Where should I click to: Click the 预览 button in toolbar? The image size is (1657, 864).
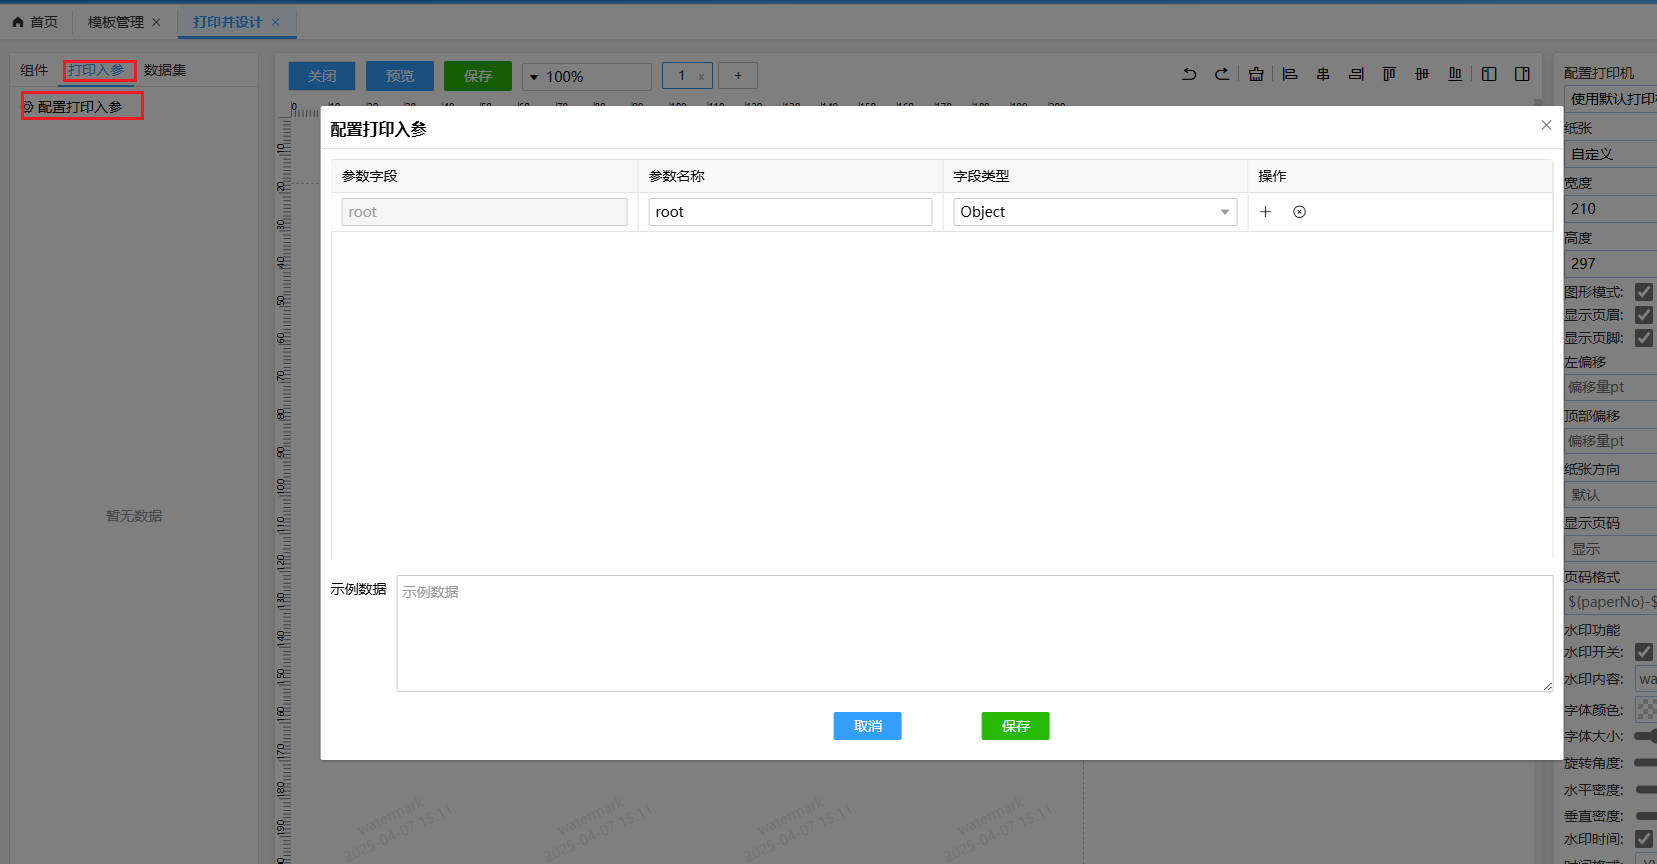click(x=399, y=76)
